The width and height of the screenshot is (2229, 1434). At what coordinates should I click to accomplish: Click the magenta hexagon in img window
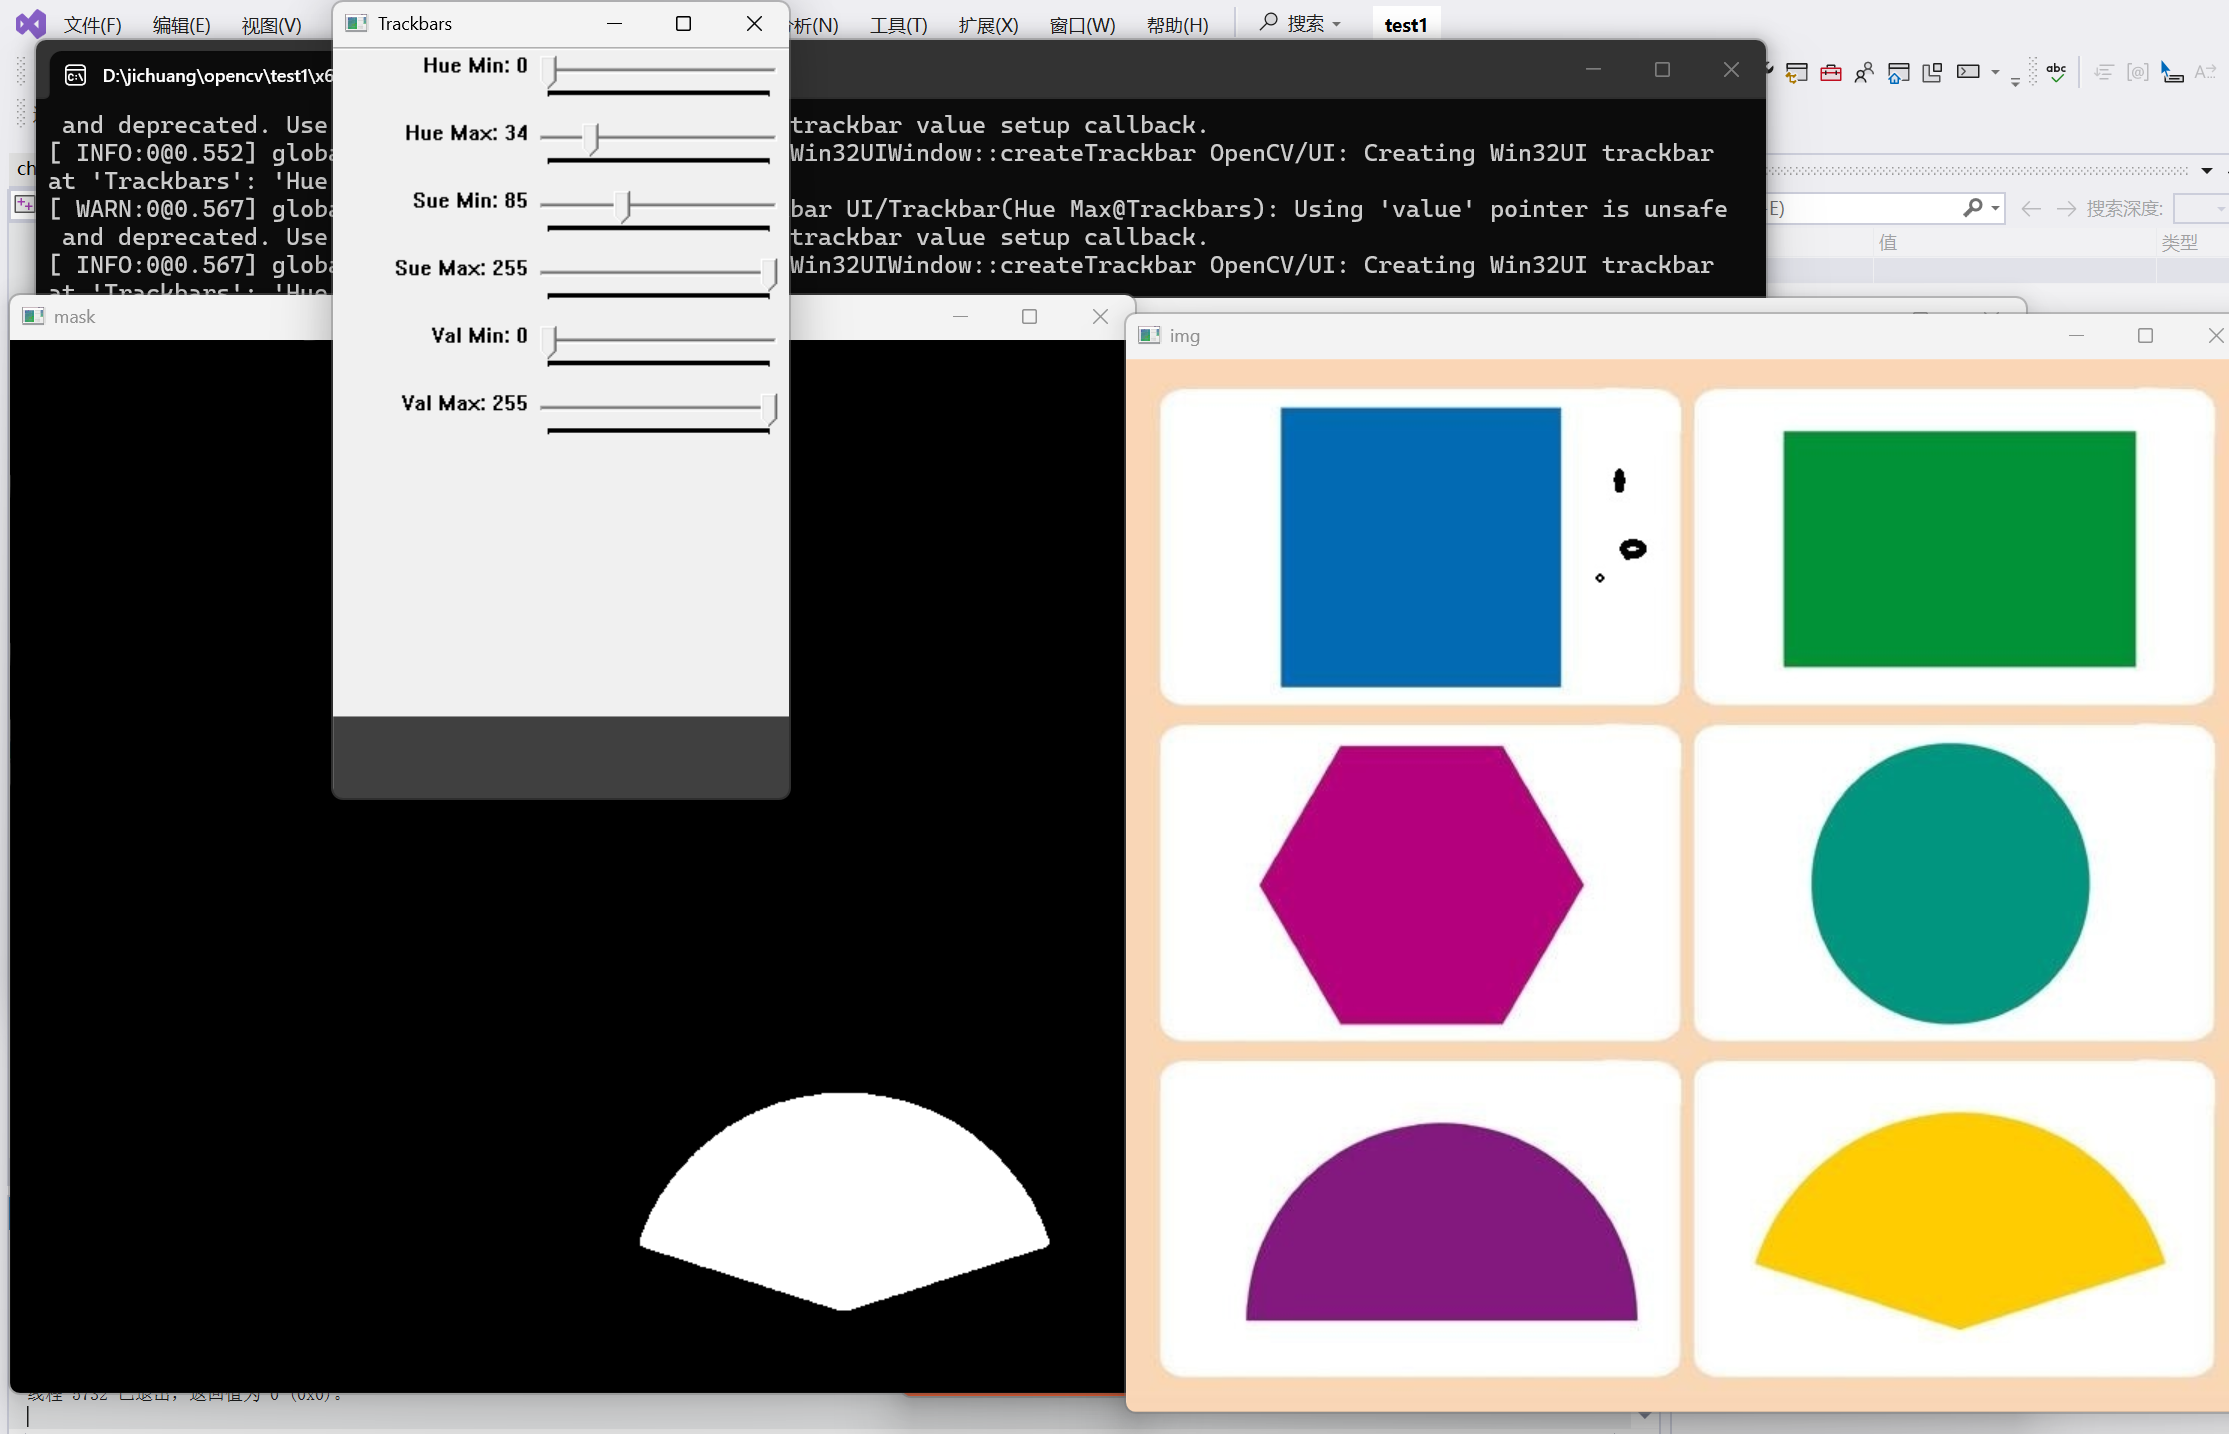pos(1421,884)
